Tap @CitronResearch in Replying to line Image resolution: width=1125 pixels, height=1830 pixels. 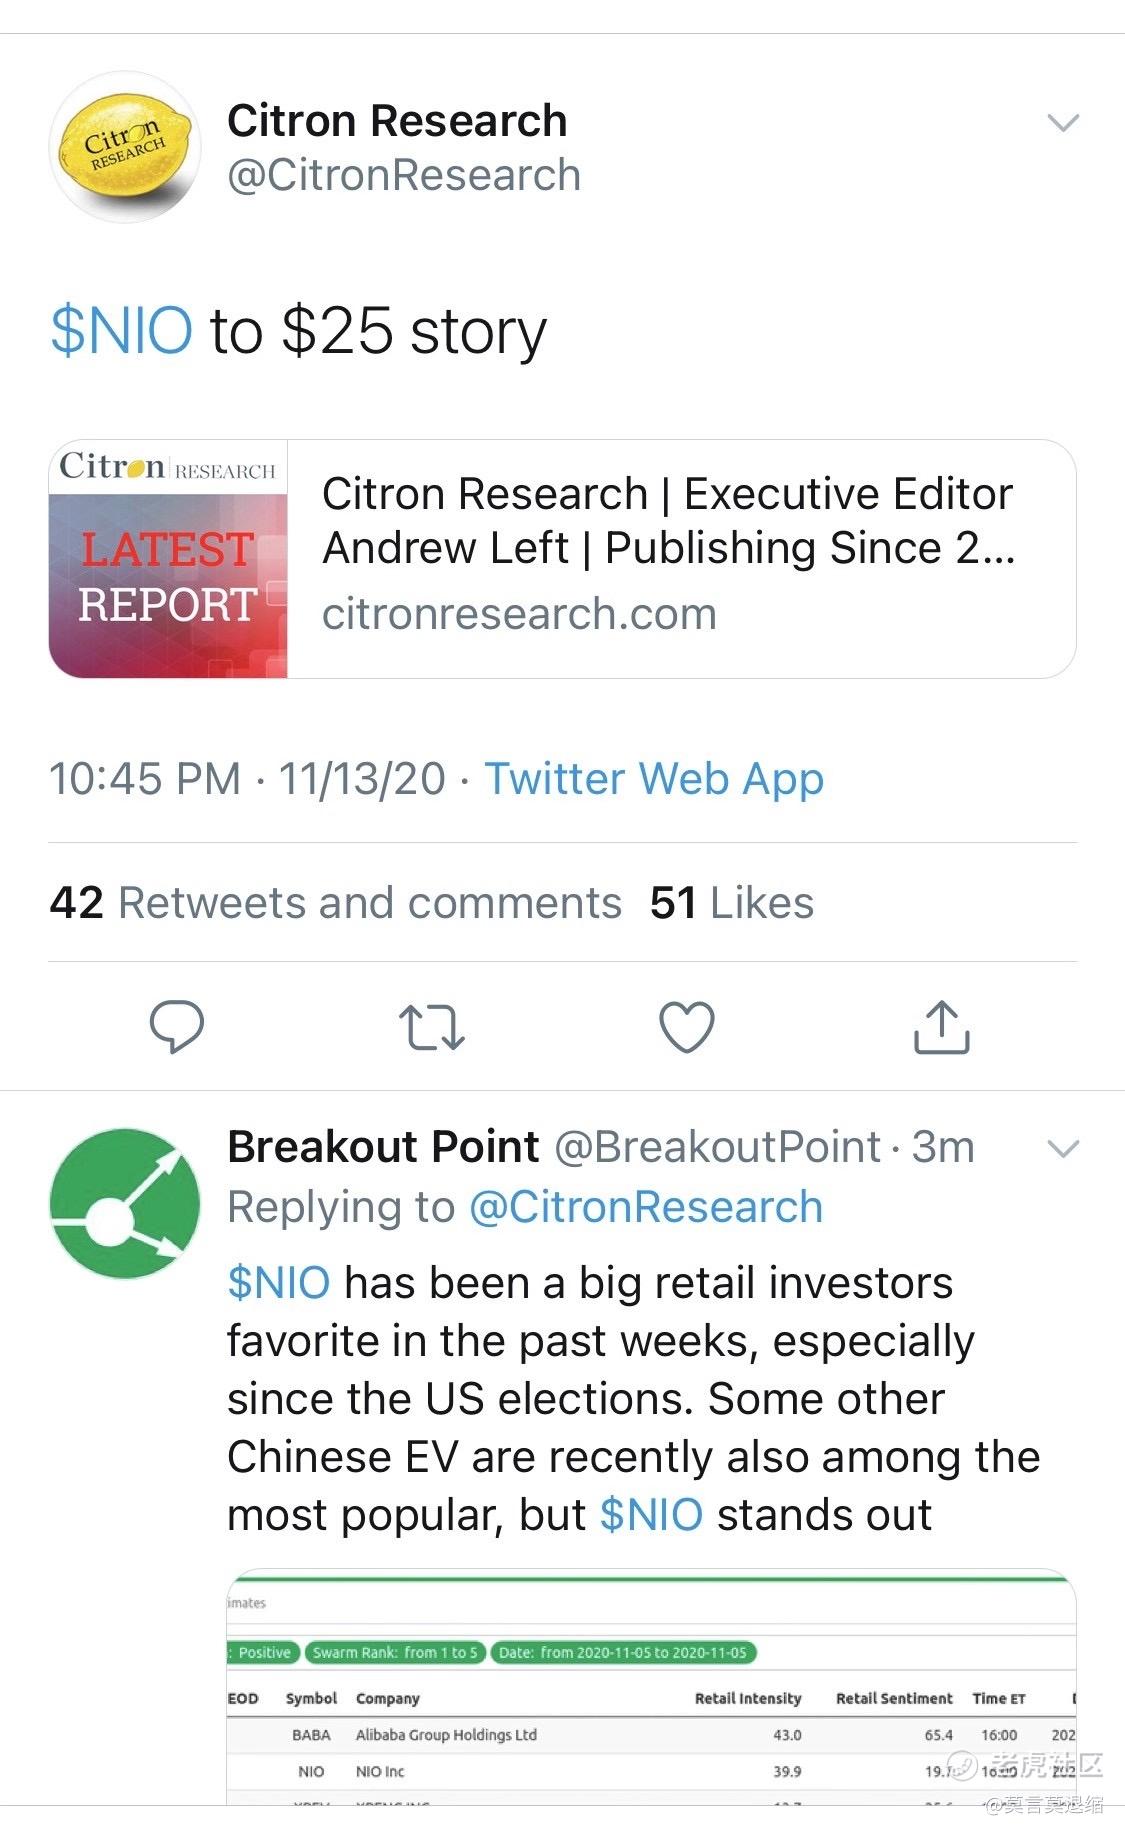(646, 1207)
